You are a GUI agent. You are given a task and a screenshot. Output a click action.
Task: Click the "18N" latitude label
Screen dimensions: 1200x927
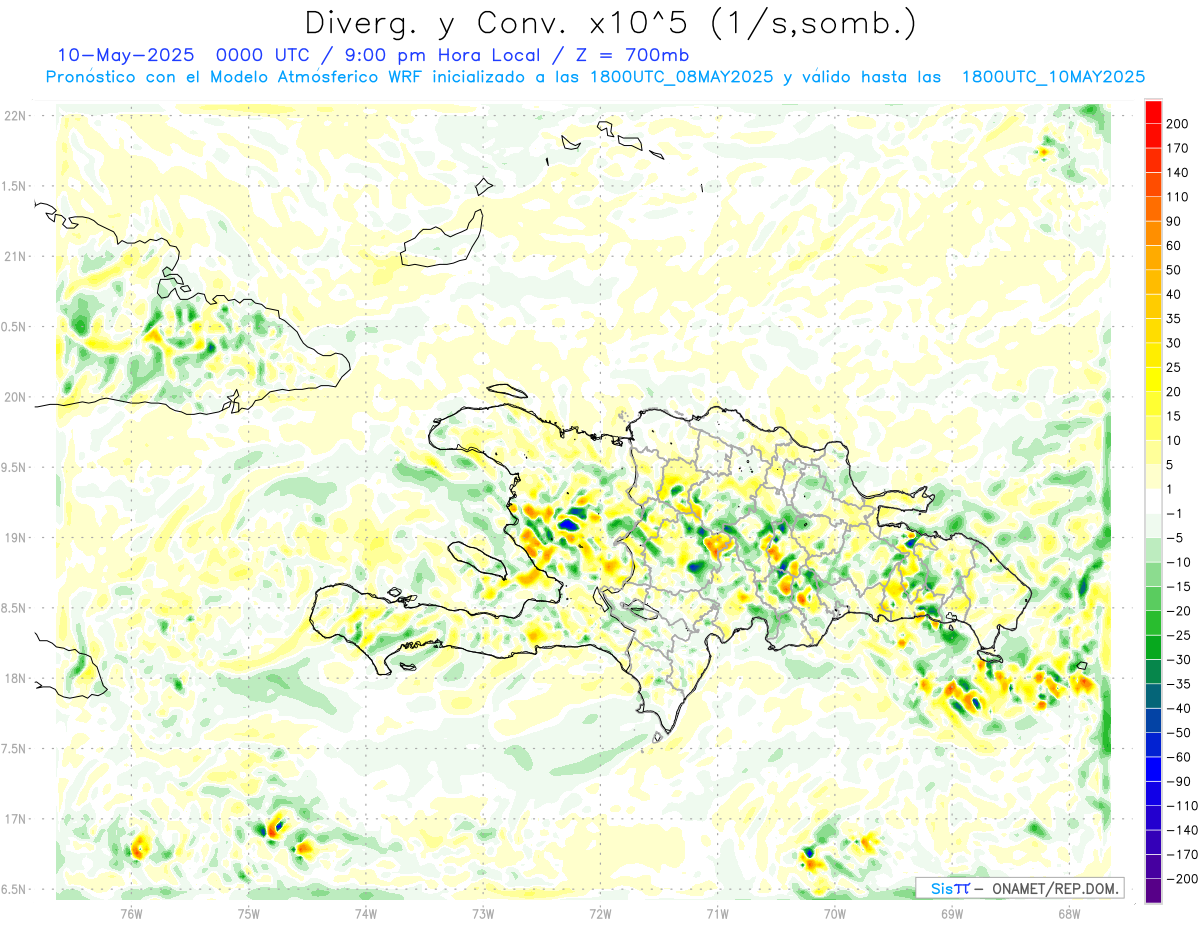(x=14, y=678)
